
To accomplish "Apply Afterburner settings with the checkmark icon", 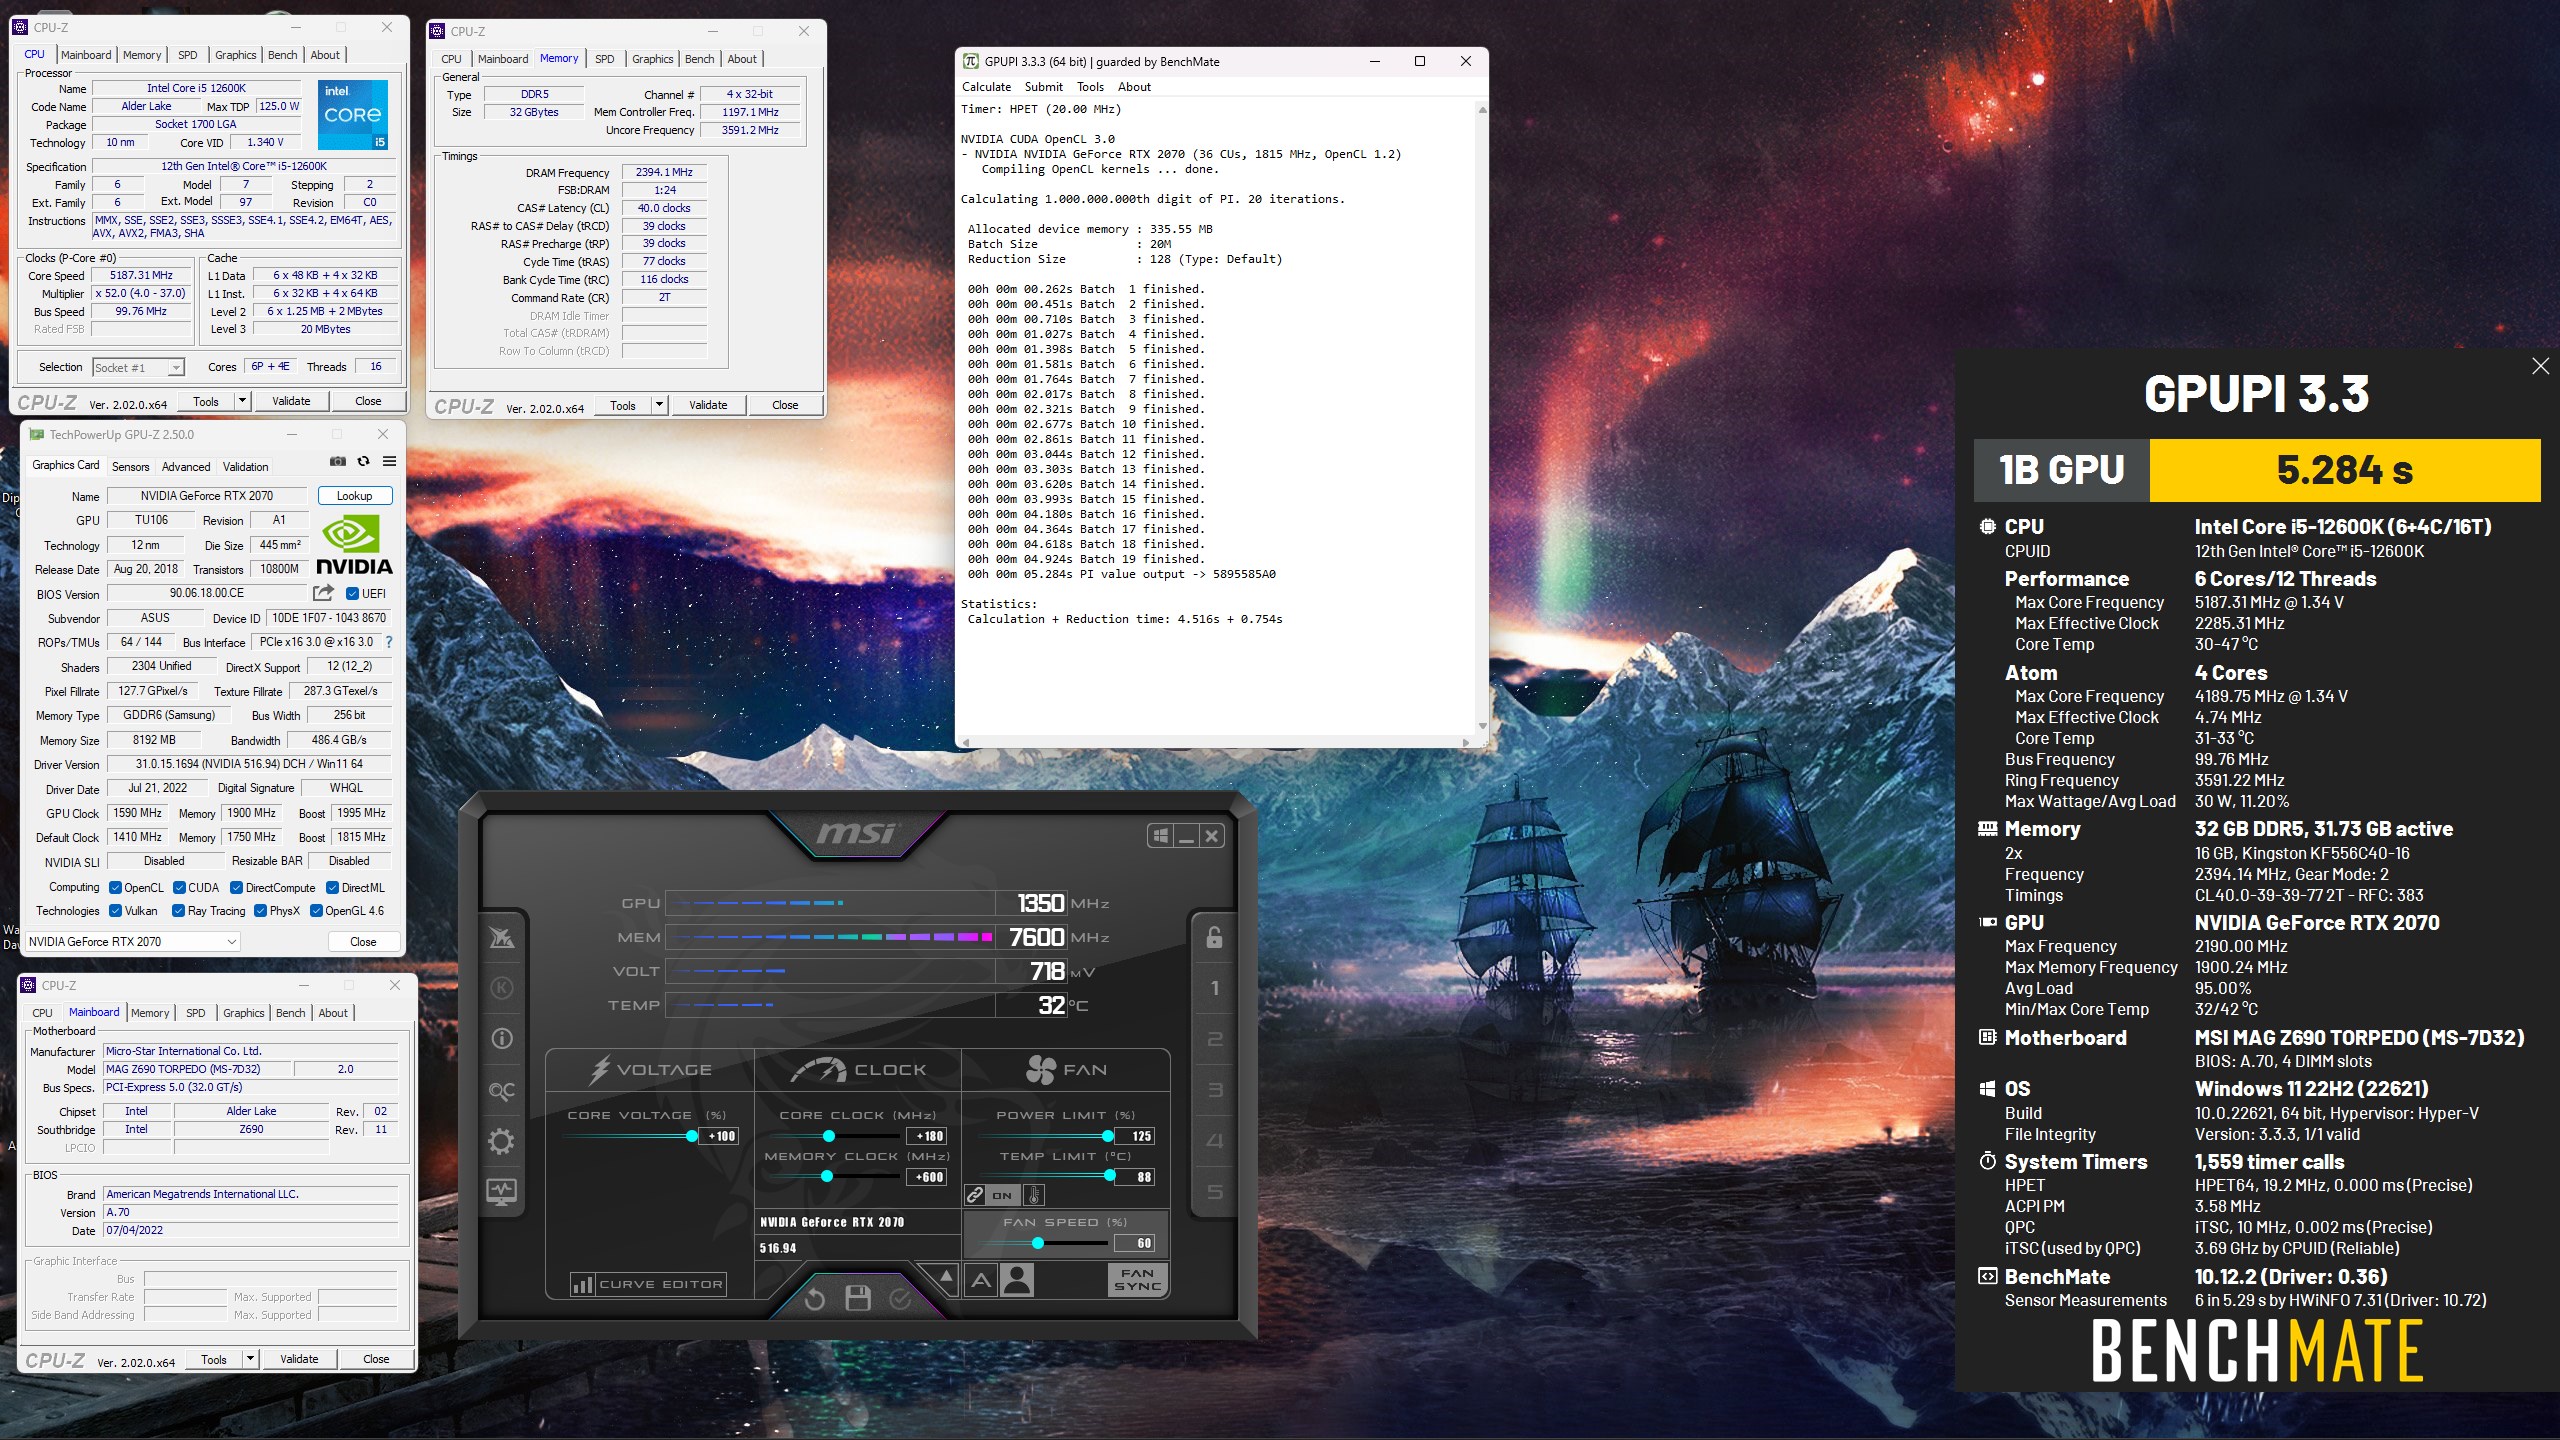I will click(x=900, y=1298).
